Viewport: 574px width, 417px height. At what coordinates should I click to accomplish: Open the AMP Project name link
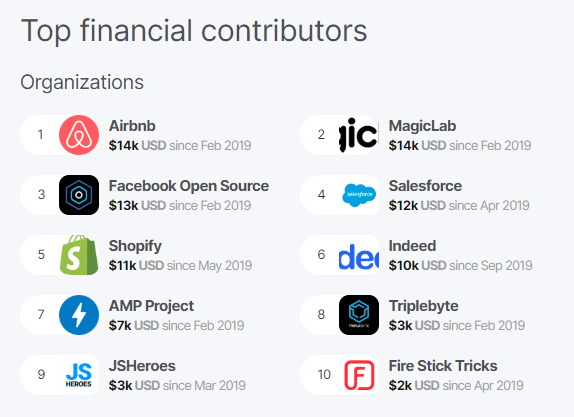point(151,306)
